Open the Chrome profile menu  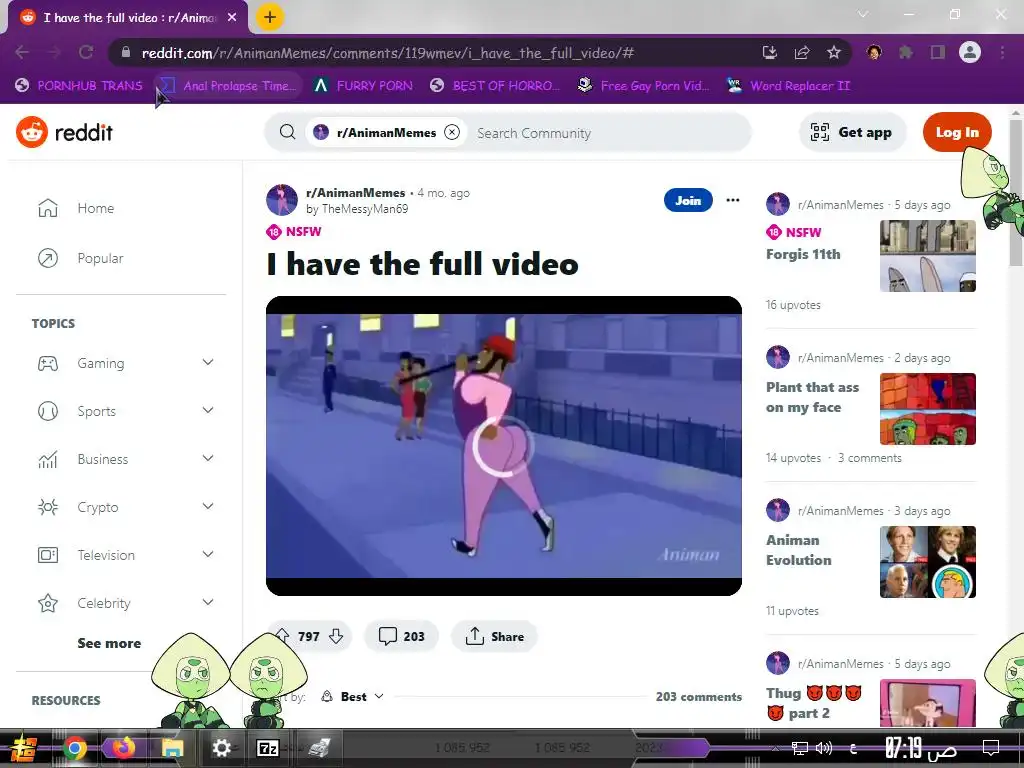970,52
